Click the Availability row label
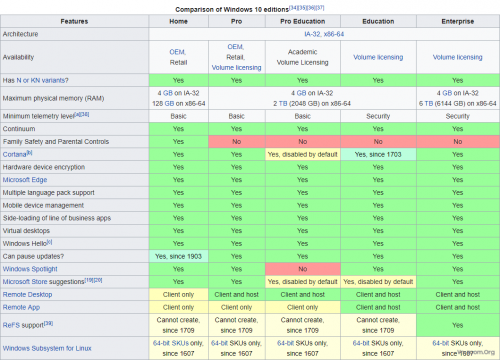 click(18, 57)
